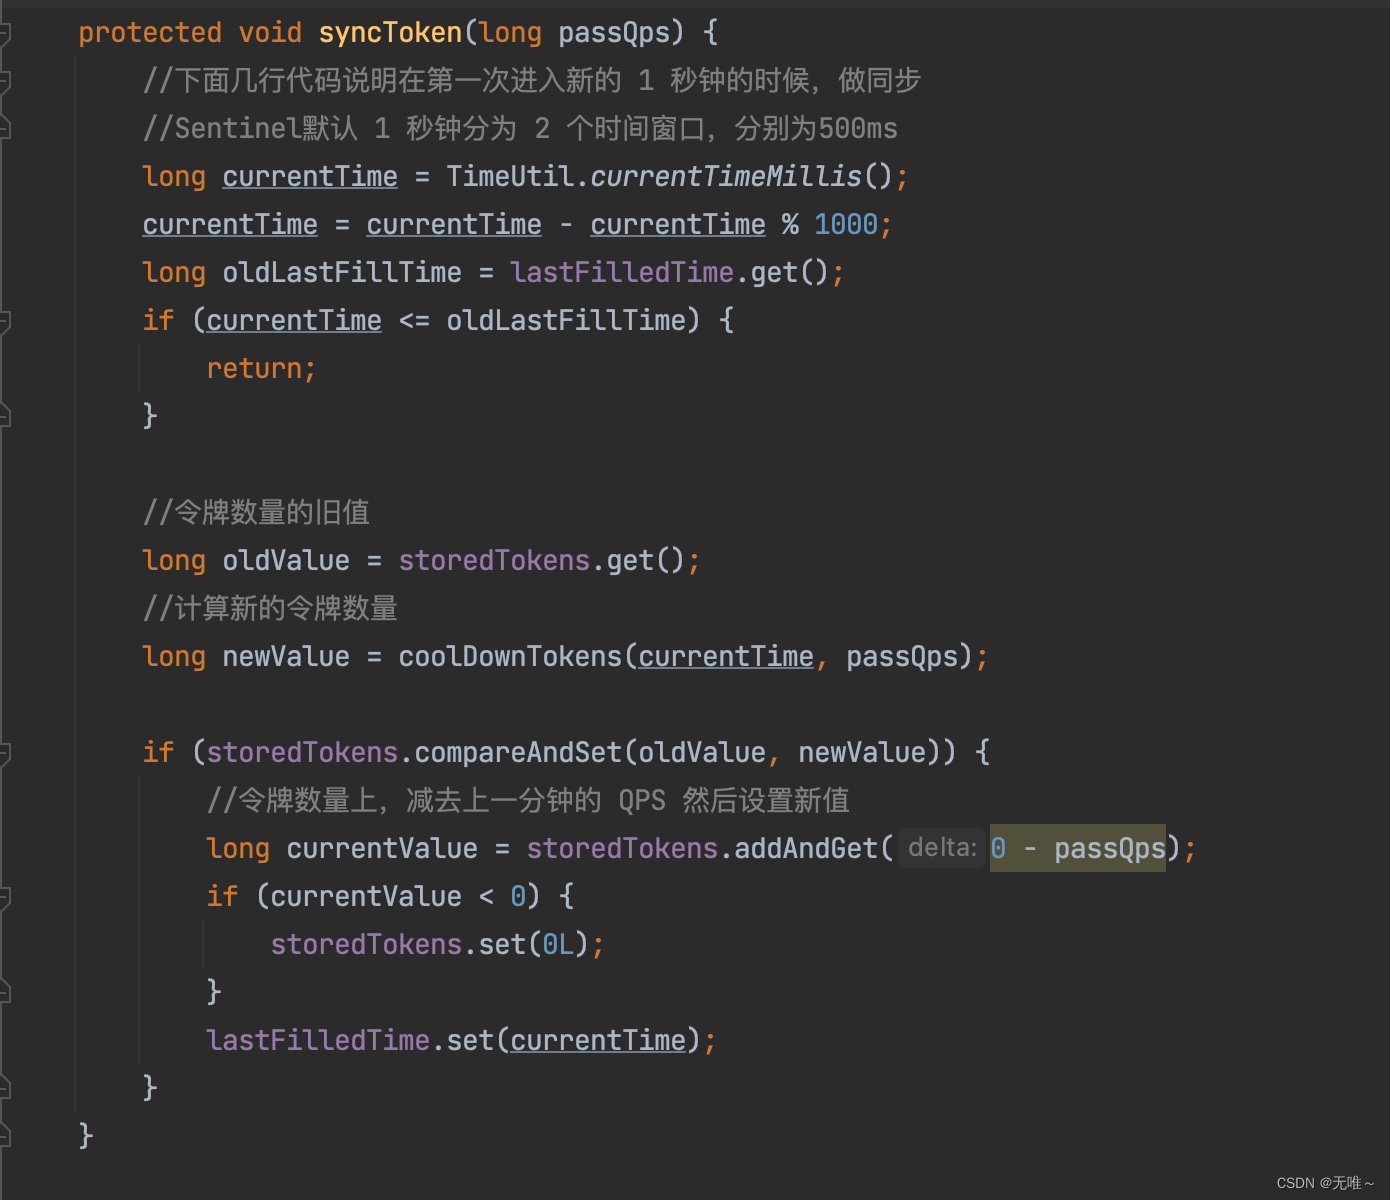The height and width of the screenshot is (1200, 1390).
Task: Click comment '//计算新的令牌数量'
Action: click(270, 609)
